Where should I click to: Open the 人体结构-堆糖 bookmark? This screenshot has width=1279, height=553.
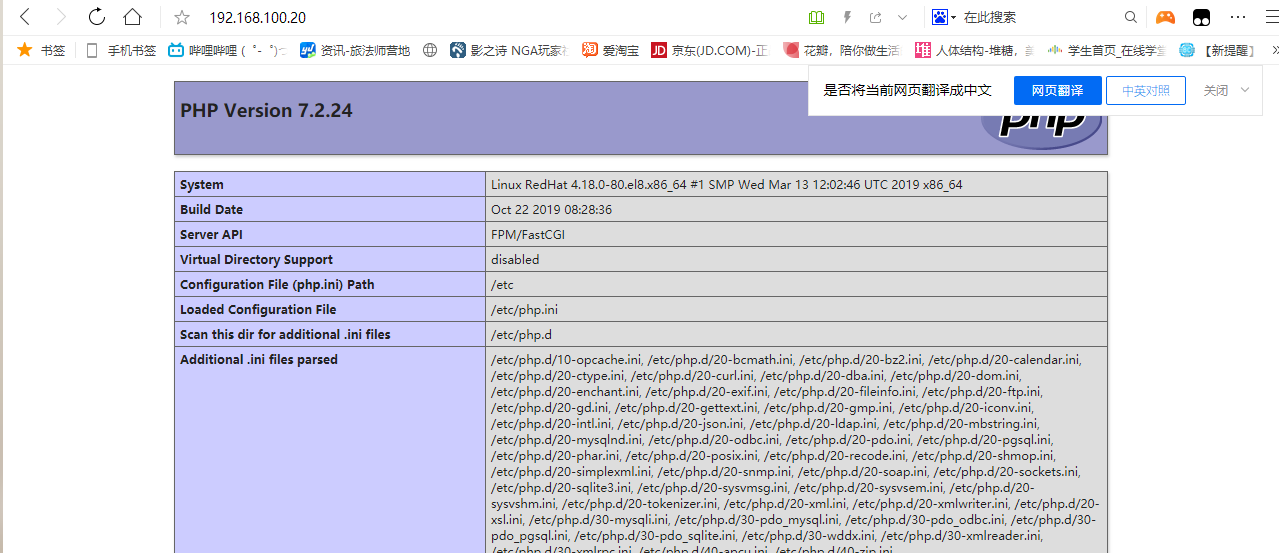(974, 50)
